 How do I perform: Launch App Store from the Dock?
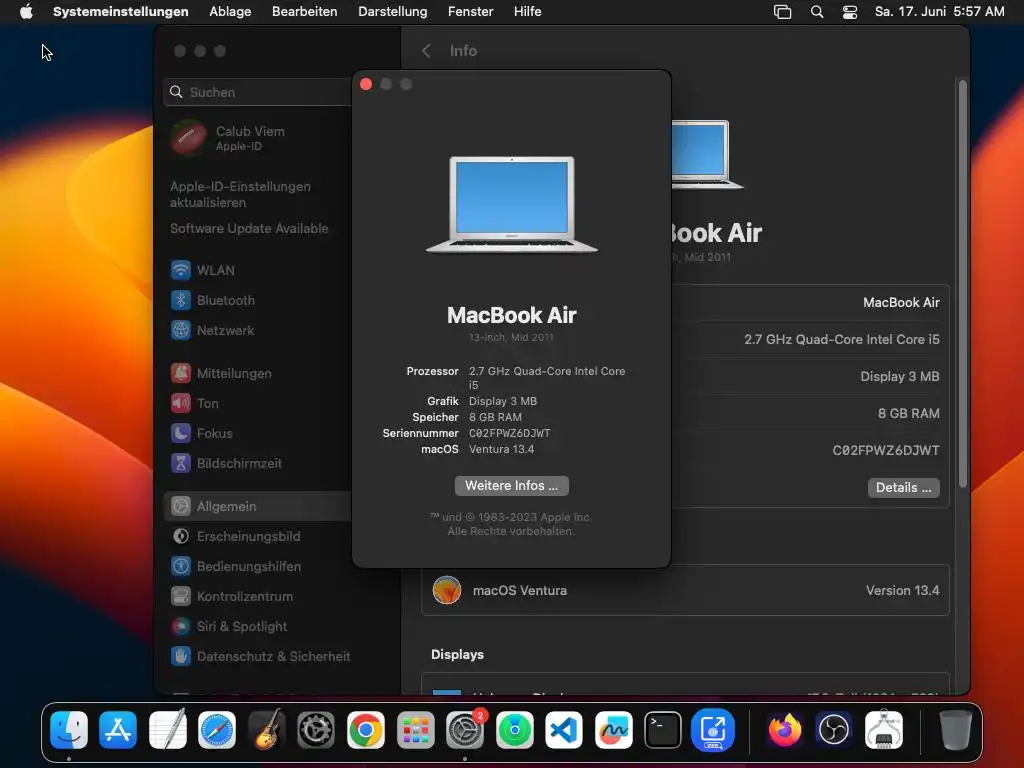pyautogui.click(x=118, y=729)
